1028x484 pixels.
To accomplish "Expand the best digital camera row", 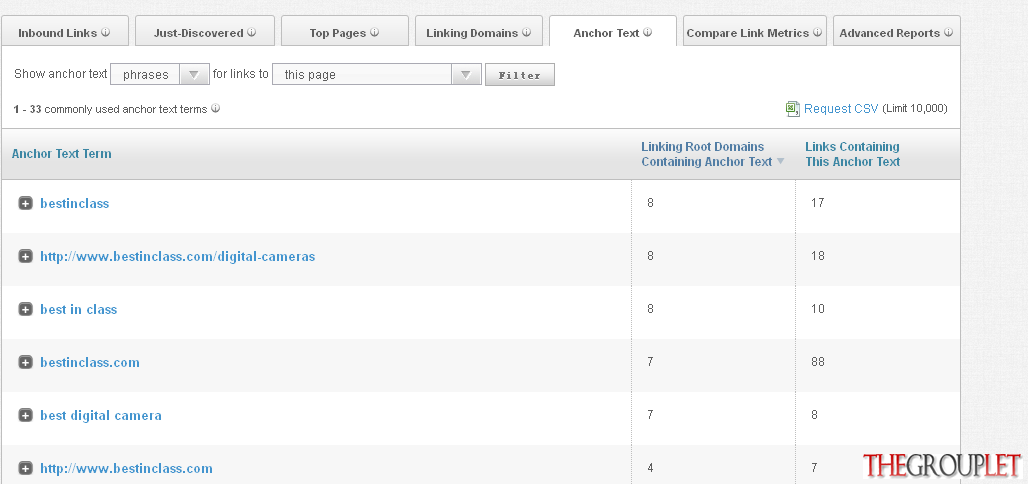I will [x=25, y=415].
